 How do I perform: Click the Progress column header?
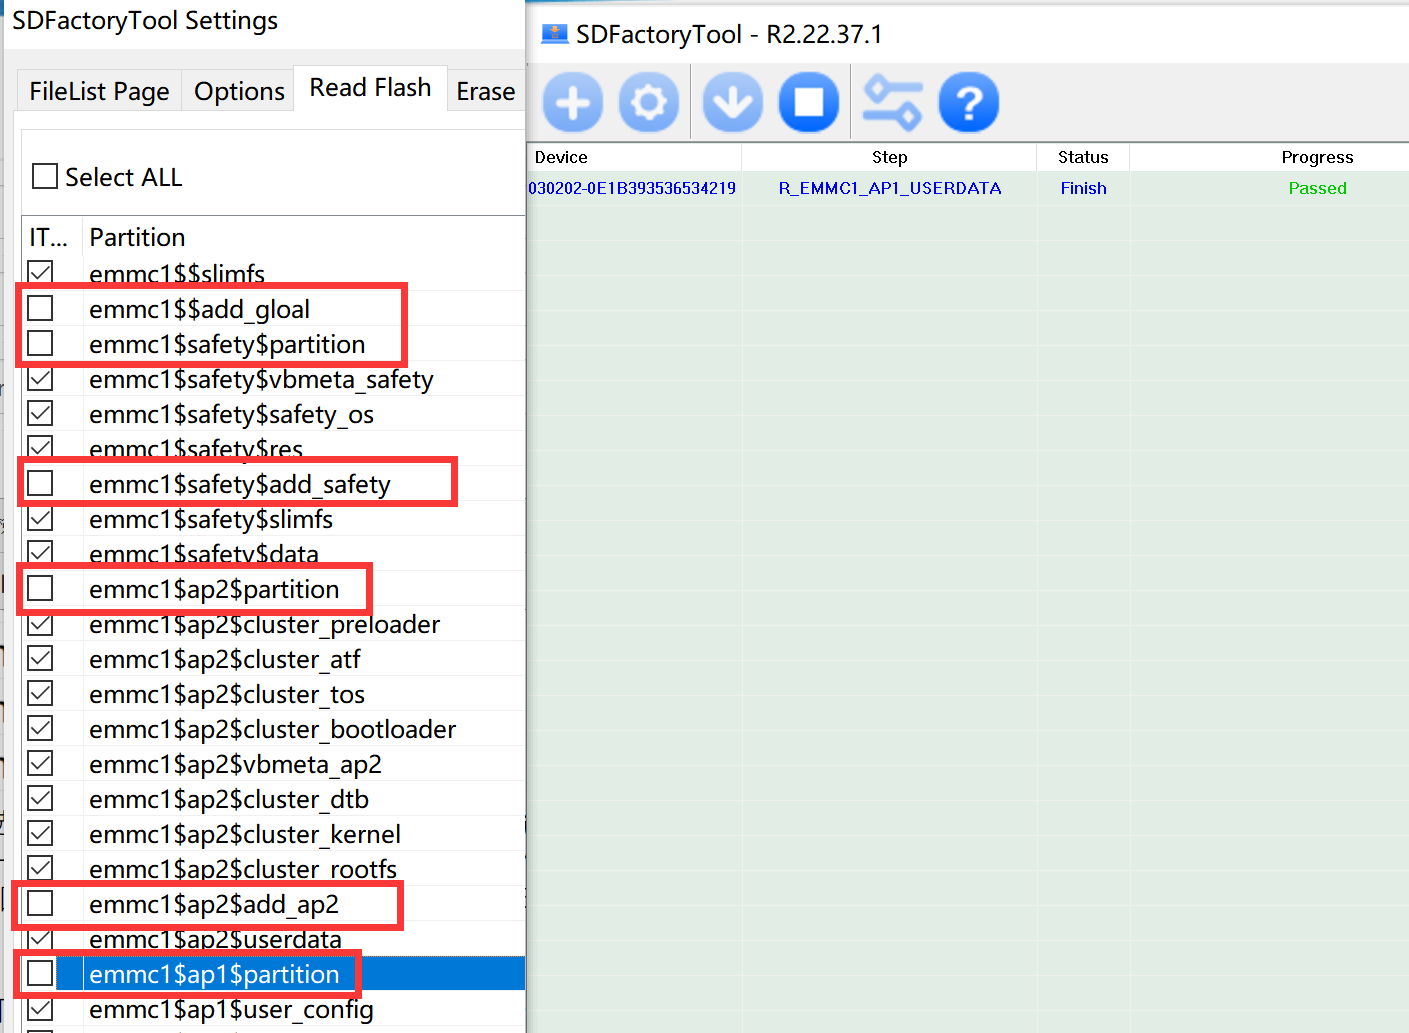[x=1317, y=157]
